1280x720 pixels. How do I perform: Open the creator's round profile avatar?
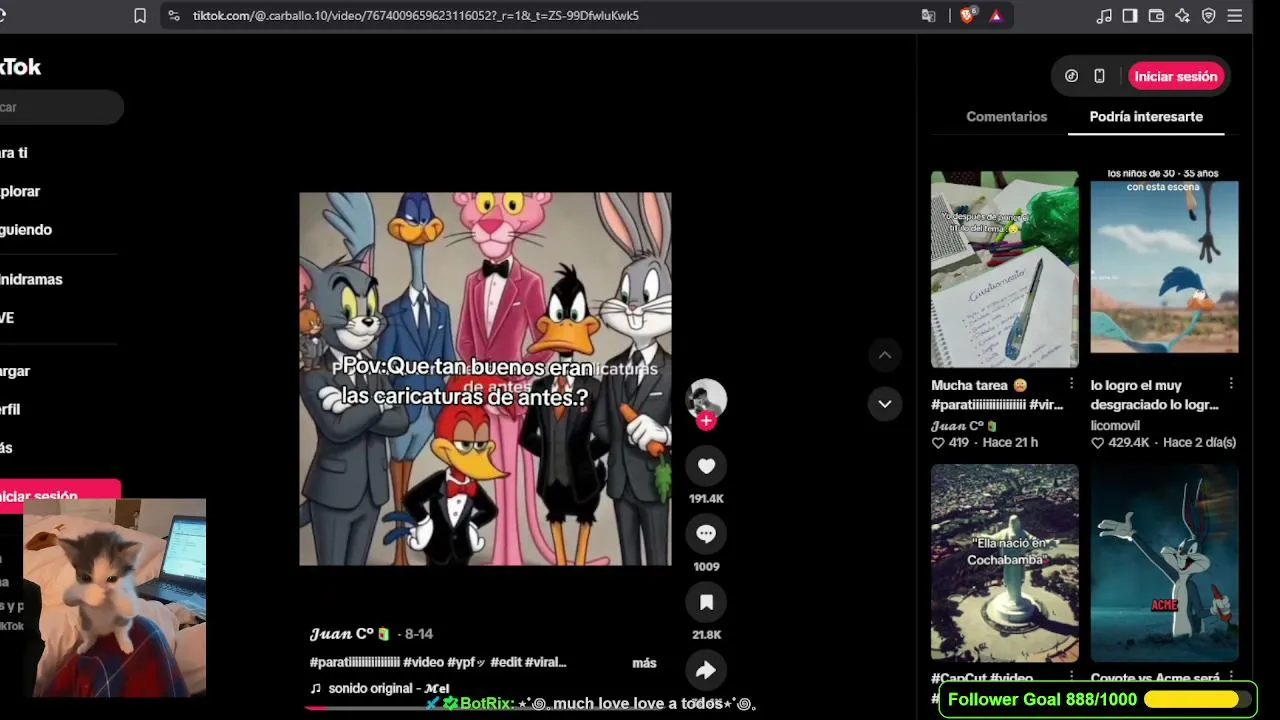pos(706,398)
